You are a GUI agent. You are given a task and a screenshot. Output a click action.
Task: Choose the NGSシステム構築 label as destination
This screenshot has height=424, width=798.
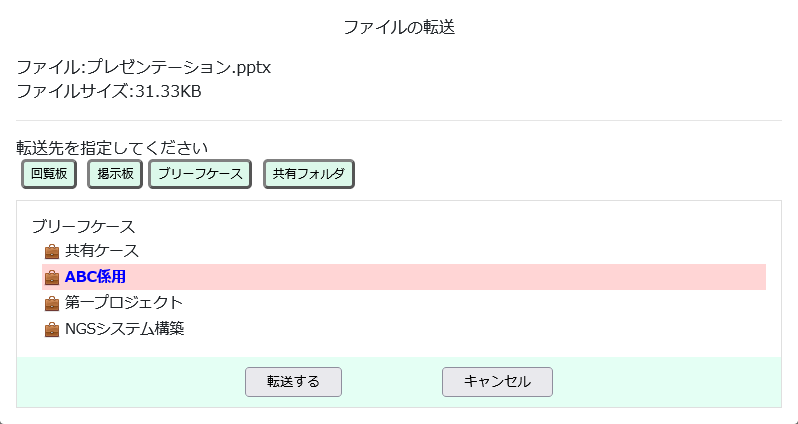[125, 329]
